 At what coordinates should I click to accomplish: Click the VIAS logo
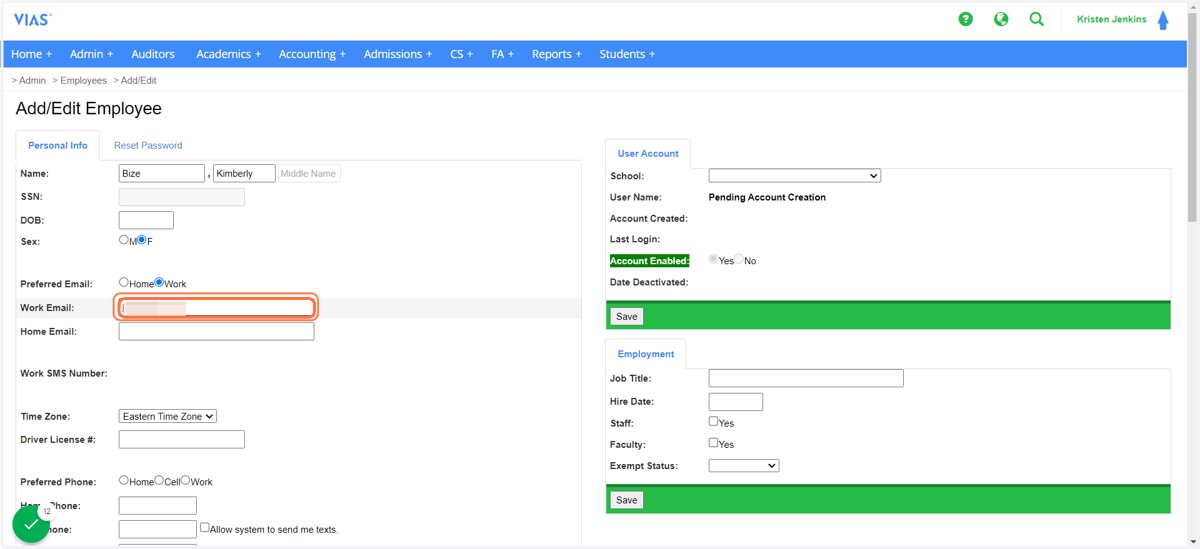[x=32, y=20]
